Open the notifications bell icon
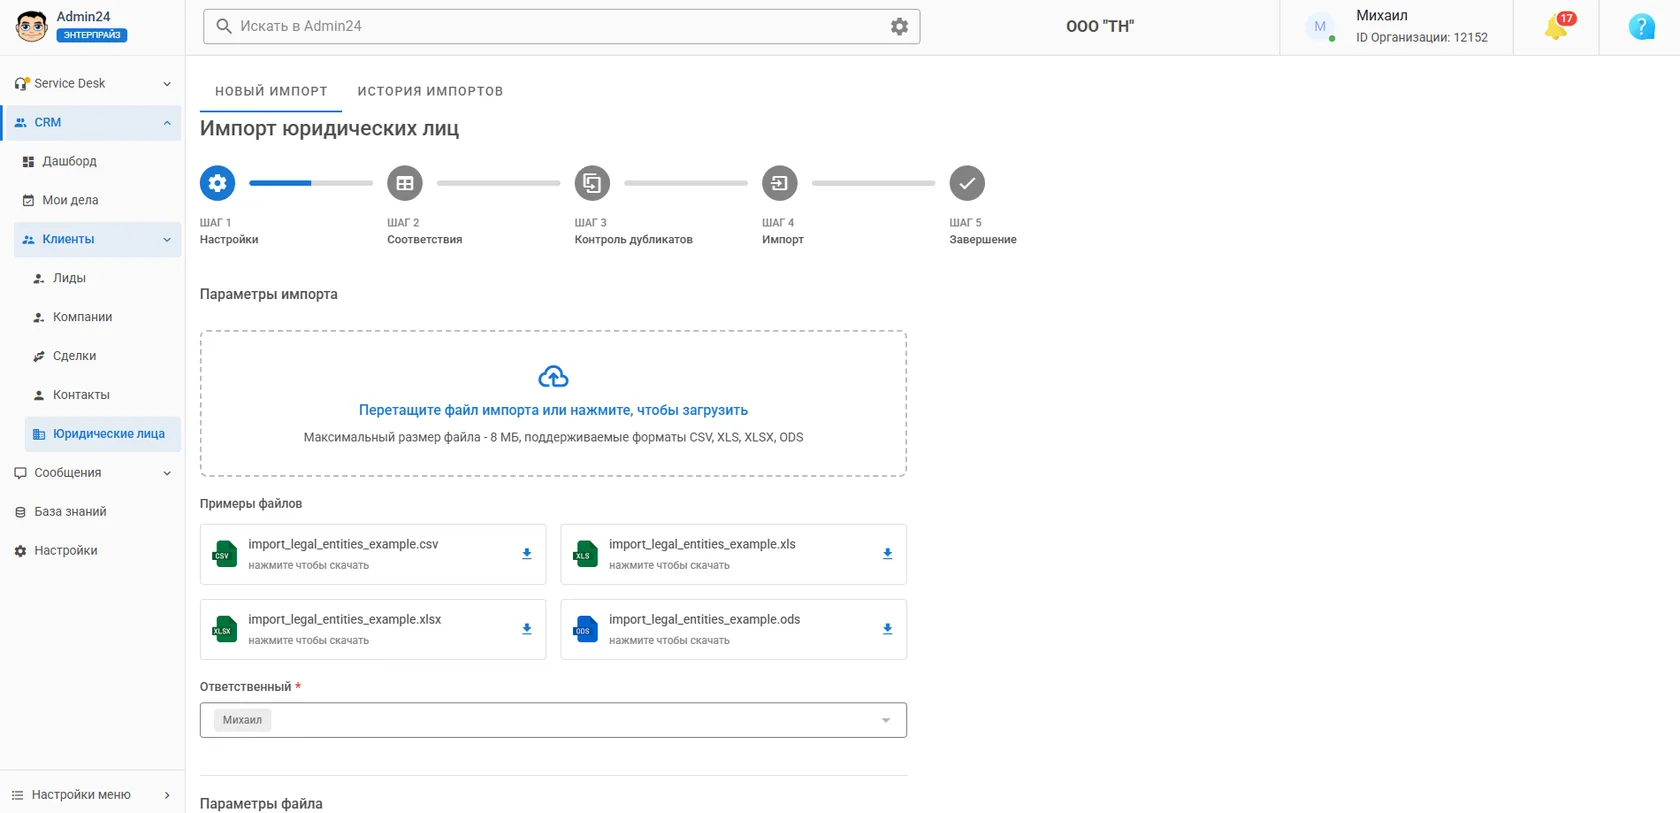 [x=1556, y=27]
